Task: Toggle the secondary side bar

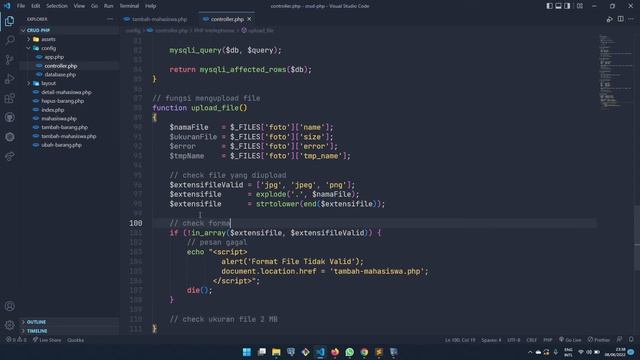Action: [567, 6]
